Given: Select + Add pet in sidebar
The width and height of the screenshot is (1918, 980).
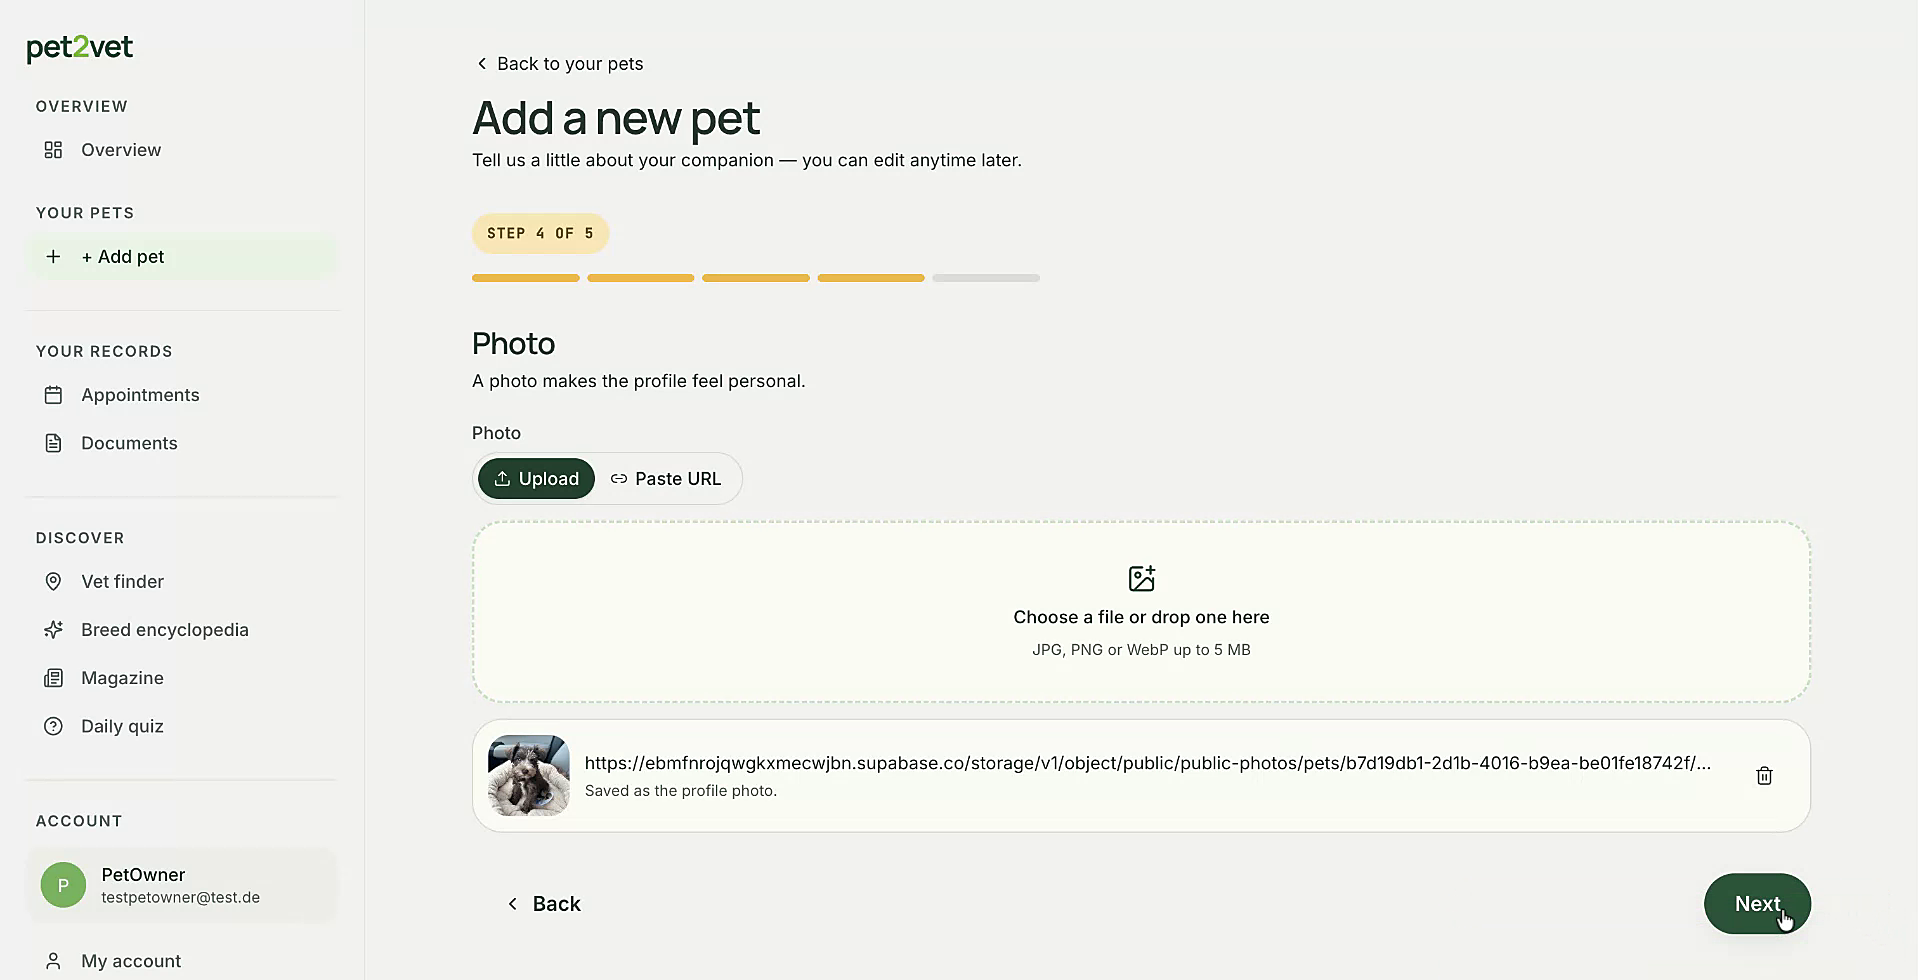Looking at the screenshot, I should pos(181,257).
